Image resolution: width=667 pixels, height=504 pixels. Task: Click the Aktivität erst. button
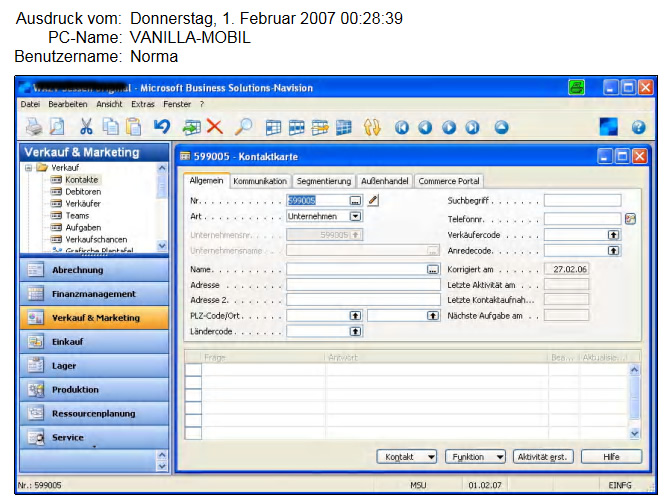tap(543, 457)
